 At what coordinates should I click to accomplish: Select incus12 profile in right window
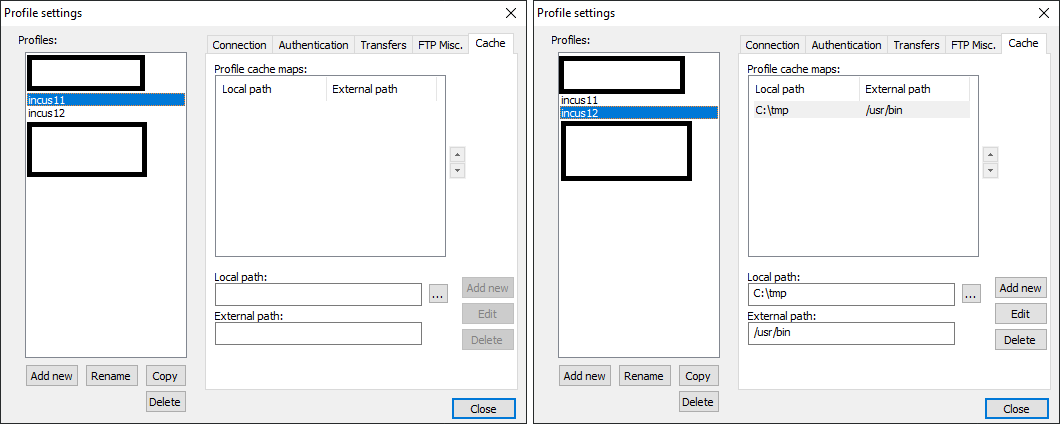coord(638,113)
